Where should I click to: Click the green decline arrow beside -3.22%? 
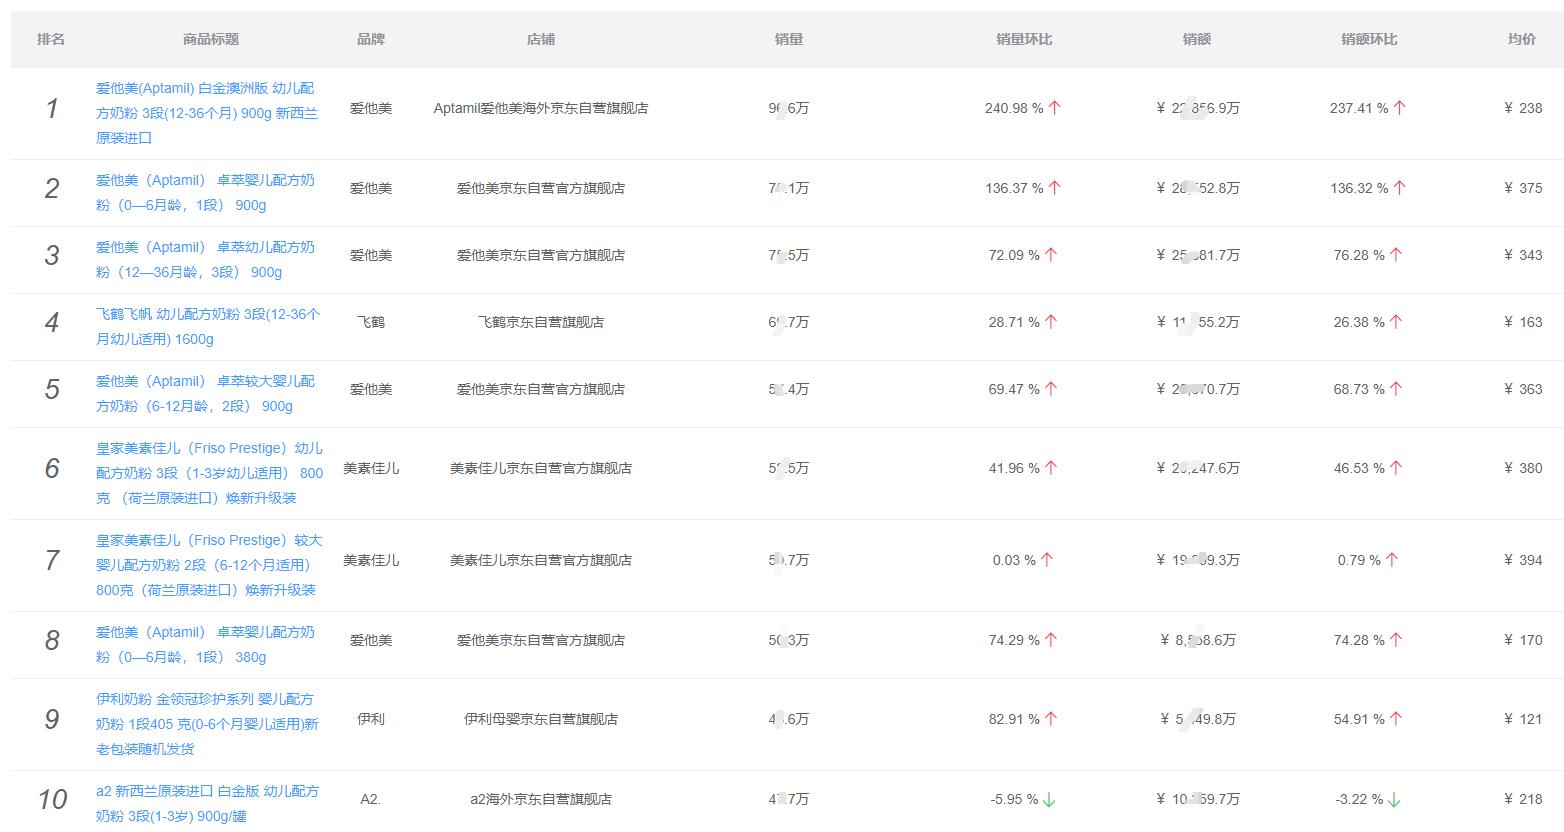coord(1393,799)
